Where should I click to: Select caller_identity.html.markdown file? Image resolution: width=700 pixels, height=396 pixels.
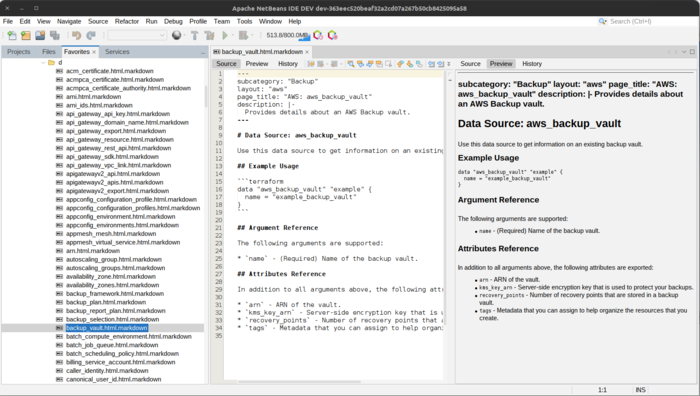[107, 371]
